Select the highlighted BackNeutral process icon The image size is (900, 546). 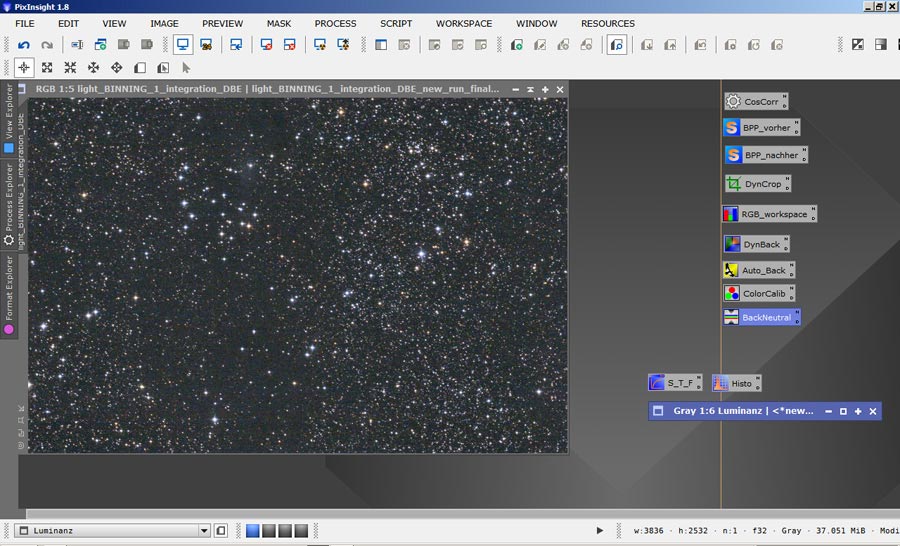pos(761,317)
